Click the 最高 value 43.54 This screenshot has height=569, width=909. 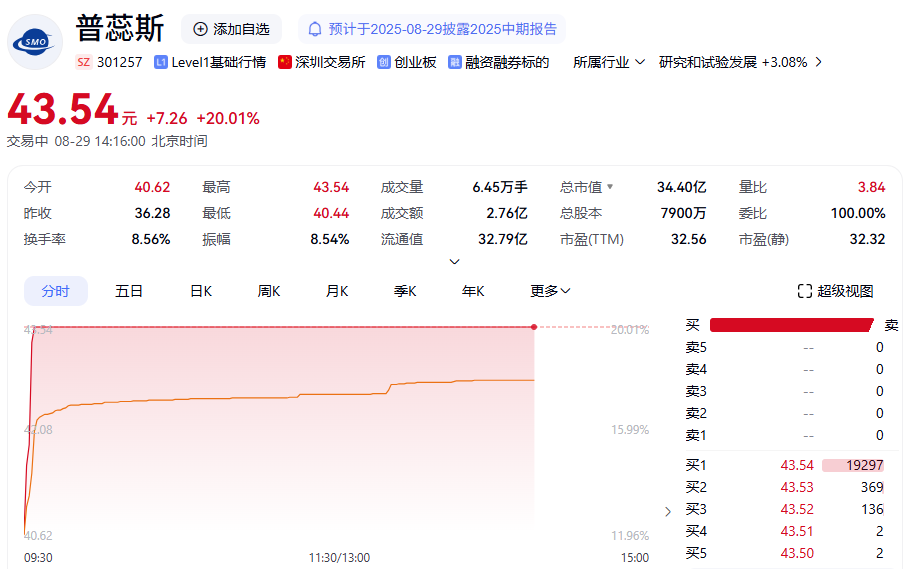[x=331, y=187]
